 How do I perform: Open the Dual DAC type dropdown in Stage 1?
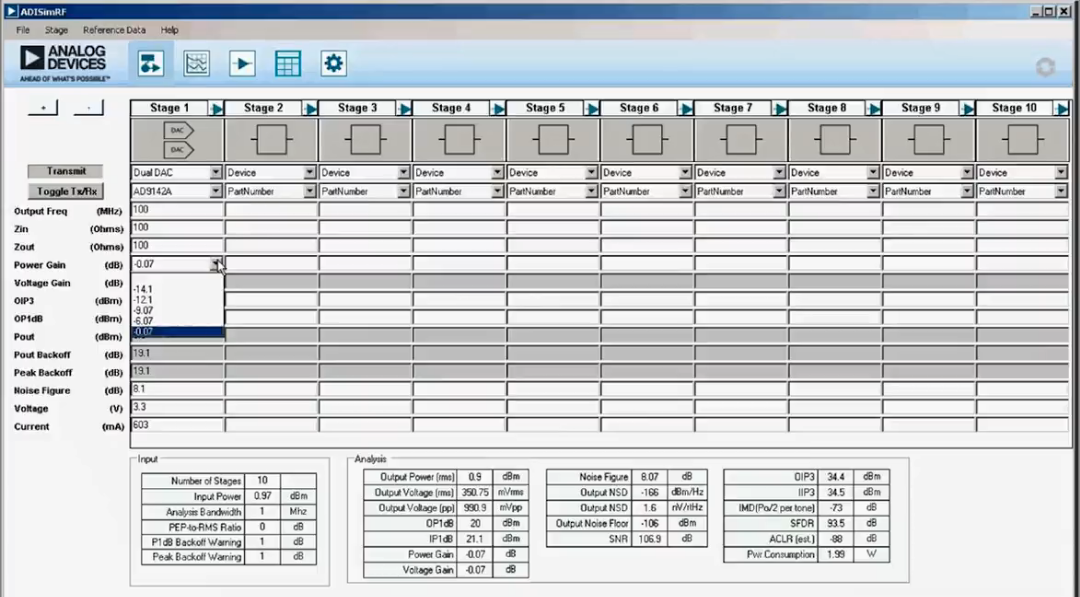tap(216, 172)
